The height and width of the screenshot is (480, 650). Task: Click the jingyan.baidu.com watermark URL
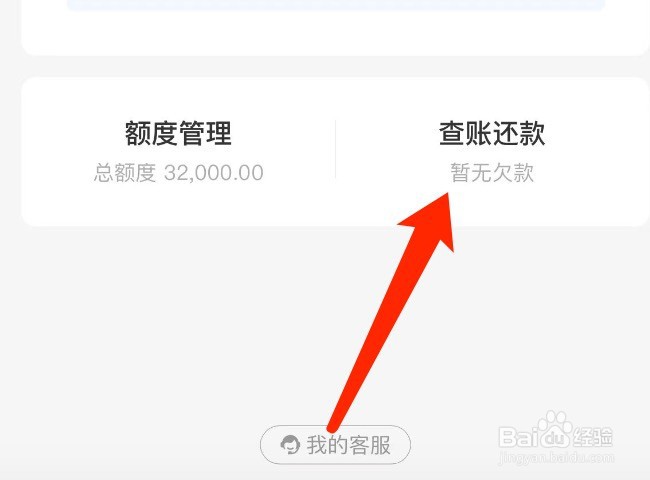click(x=556, y=458)
